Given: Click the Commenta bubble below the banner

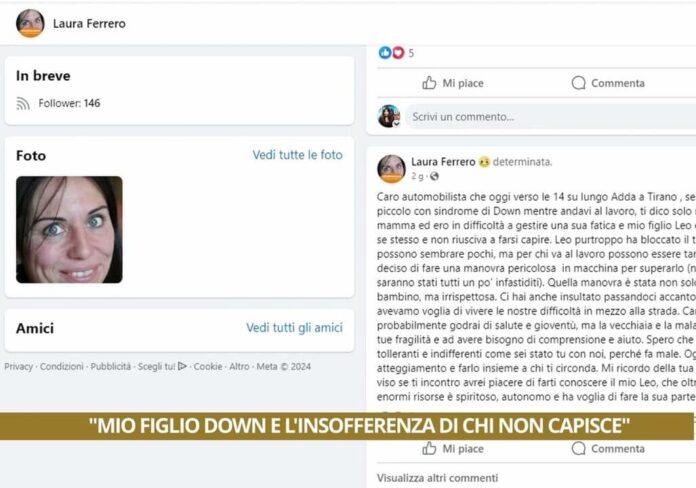Looking at the screenshot, I should click(x=578, y=448).
